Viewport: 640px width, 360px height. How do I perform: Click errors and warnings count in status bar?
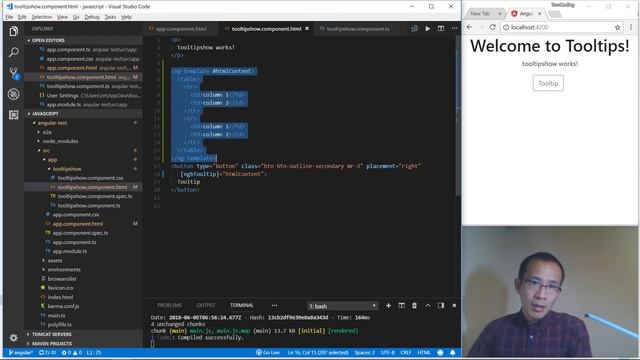[71, 353]
